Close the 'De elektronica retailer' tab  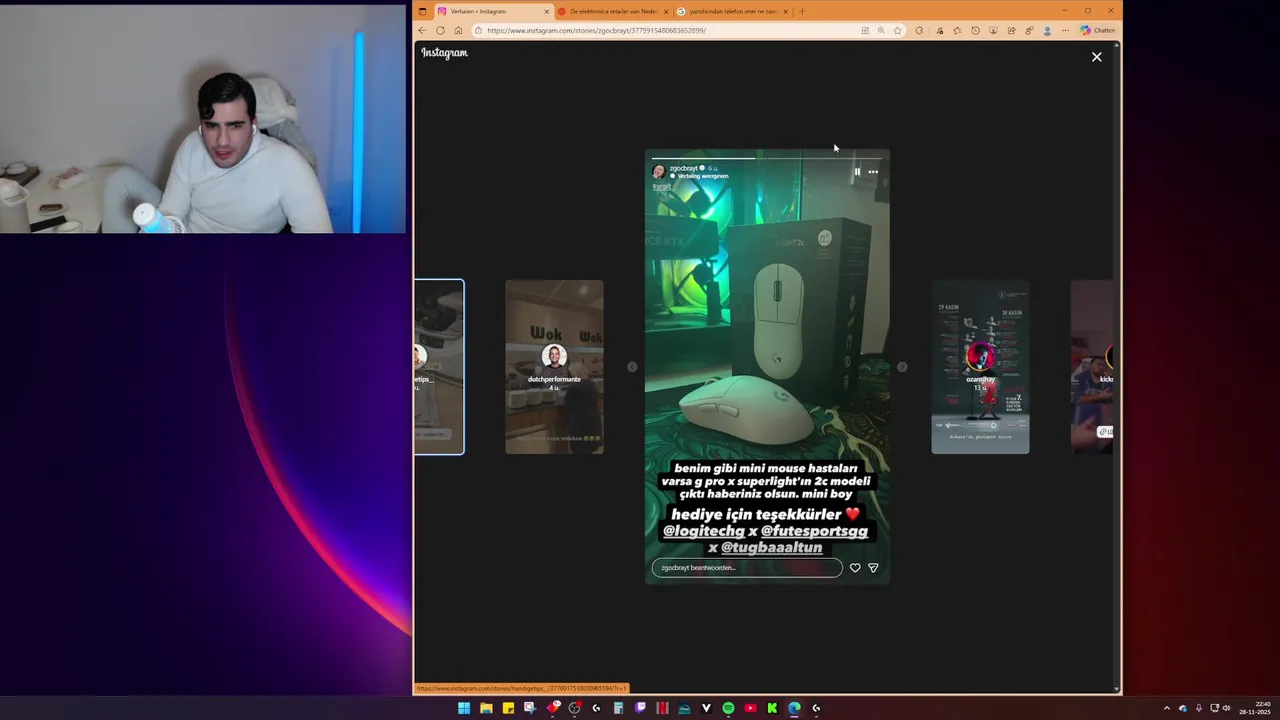(666, 11)
